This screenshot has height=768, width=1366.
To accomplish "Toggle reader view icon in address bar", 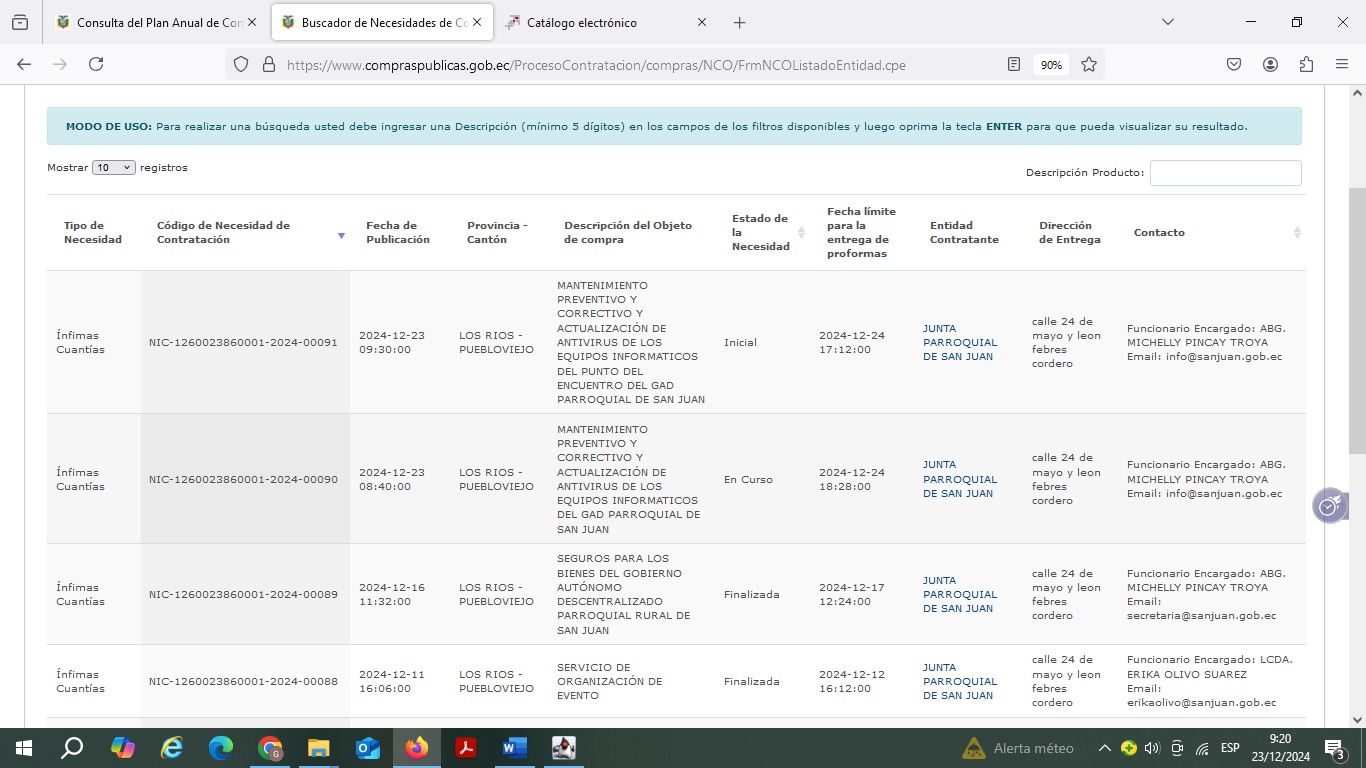I will 1014,64.
